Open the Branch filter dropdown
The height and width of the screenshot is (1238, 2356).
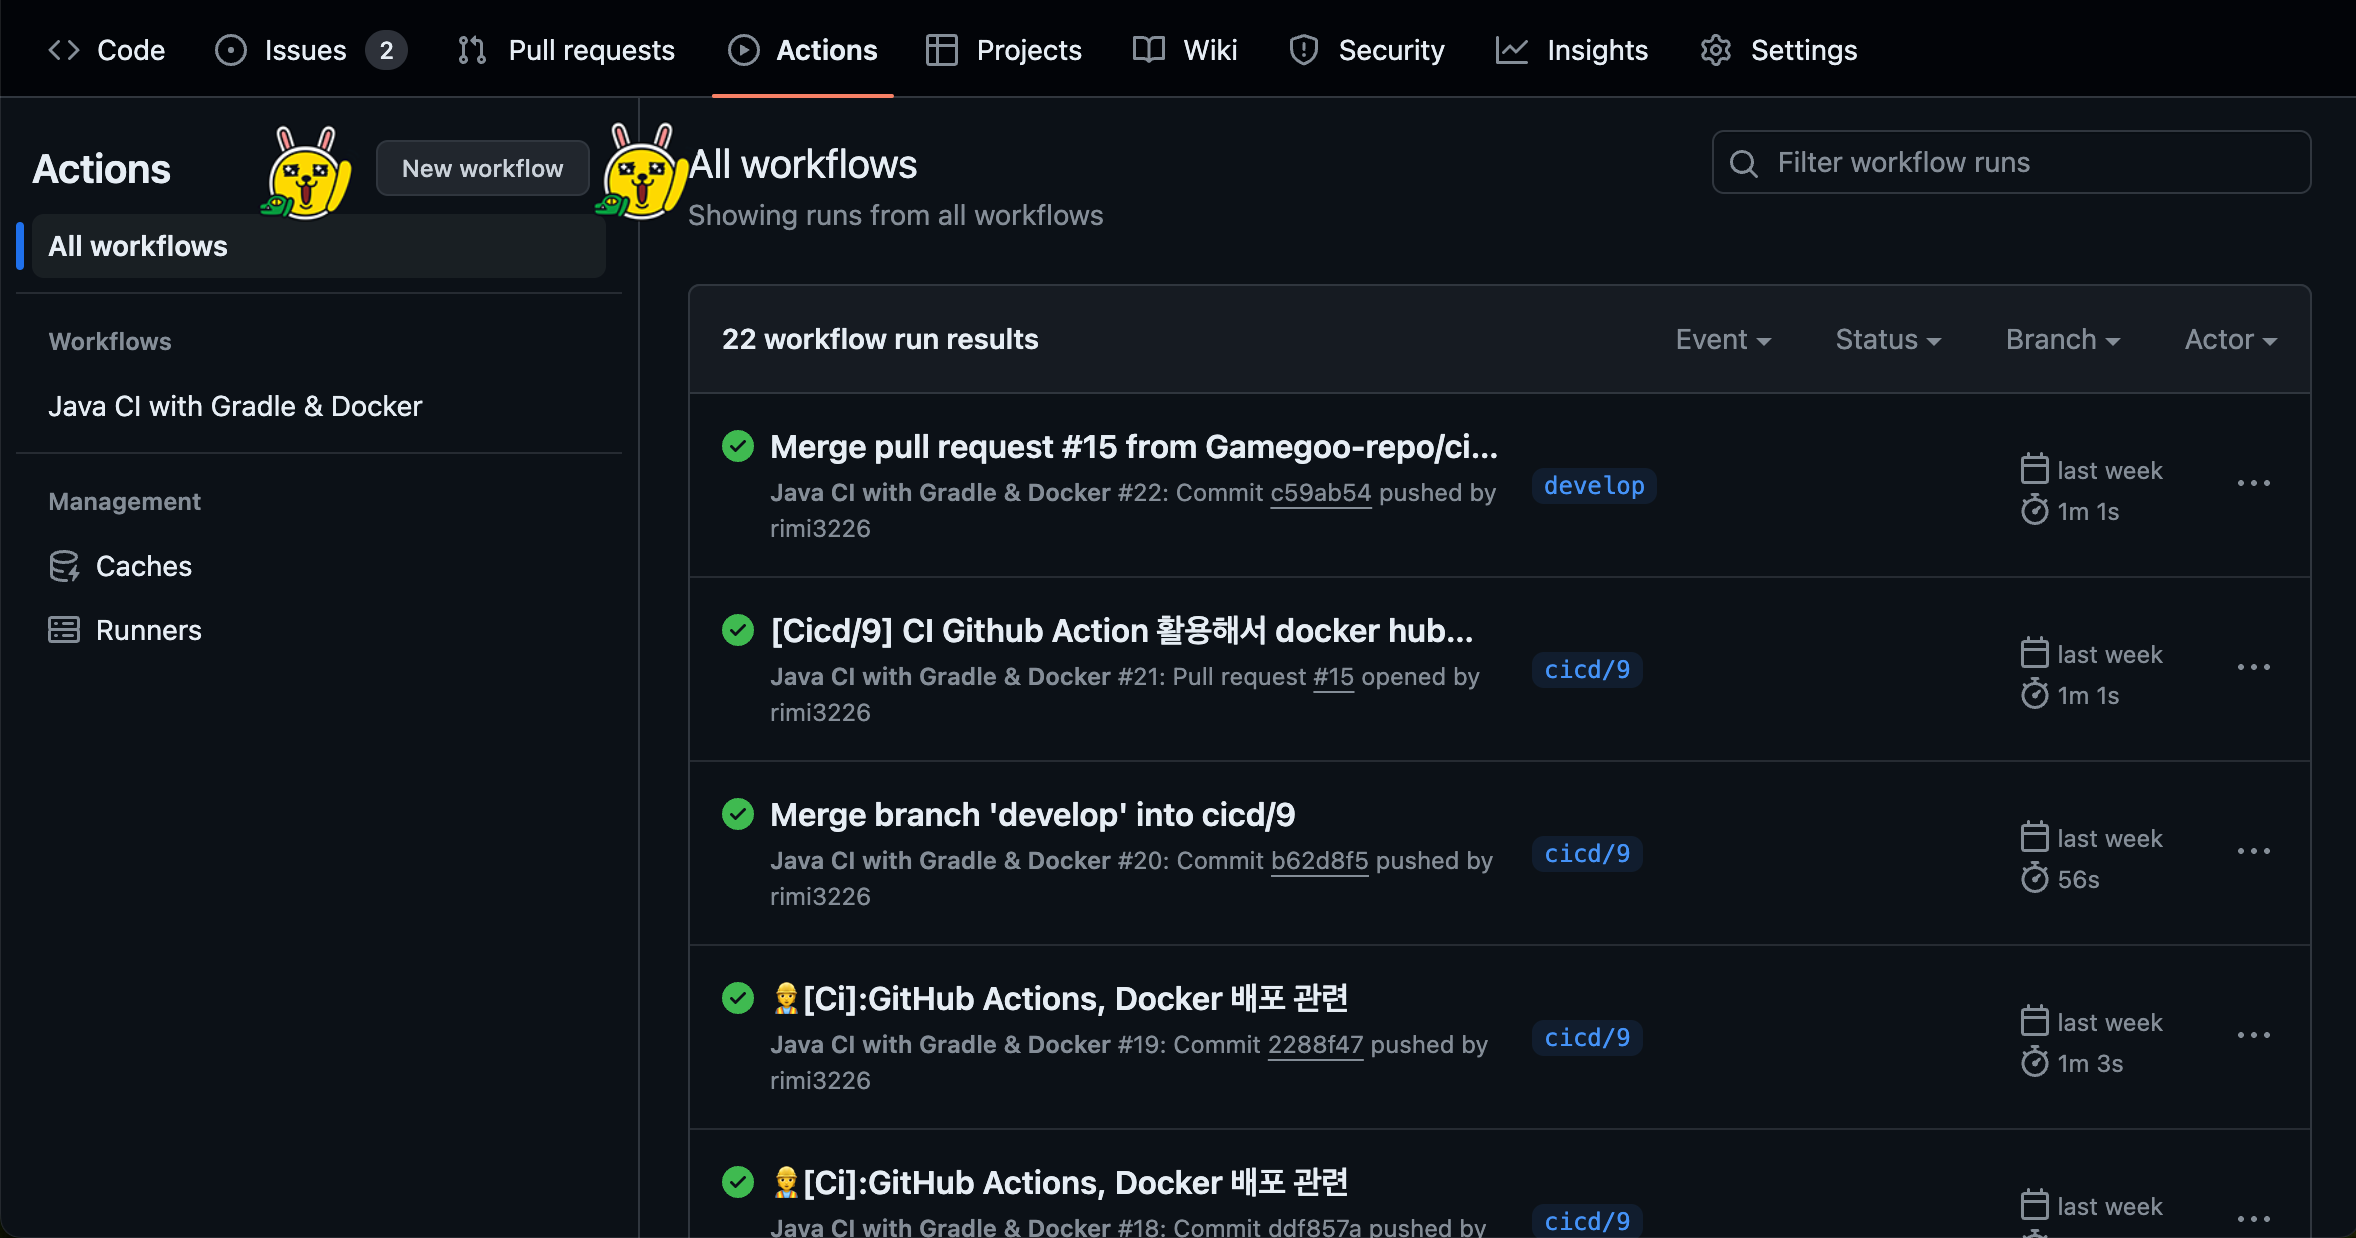pos(2063,340)
